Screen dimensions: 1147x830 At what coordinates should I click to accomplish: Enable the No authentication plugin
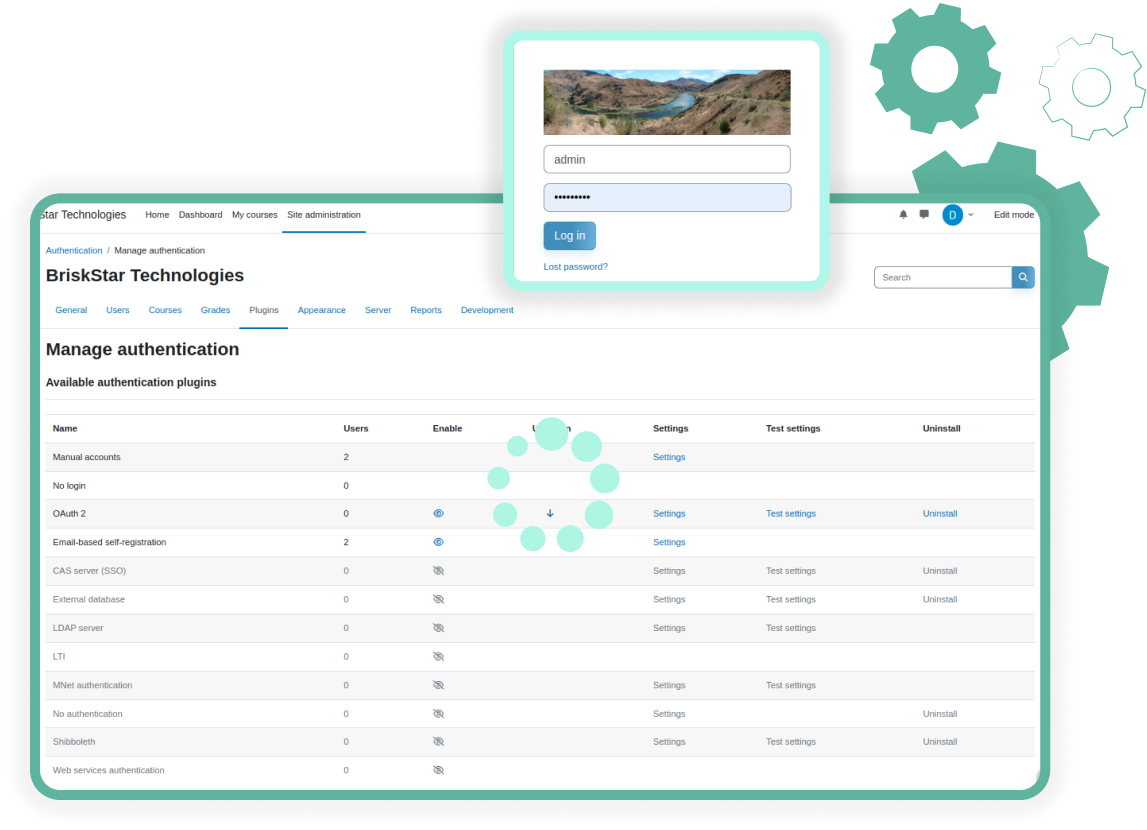tap(438, 714)
